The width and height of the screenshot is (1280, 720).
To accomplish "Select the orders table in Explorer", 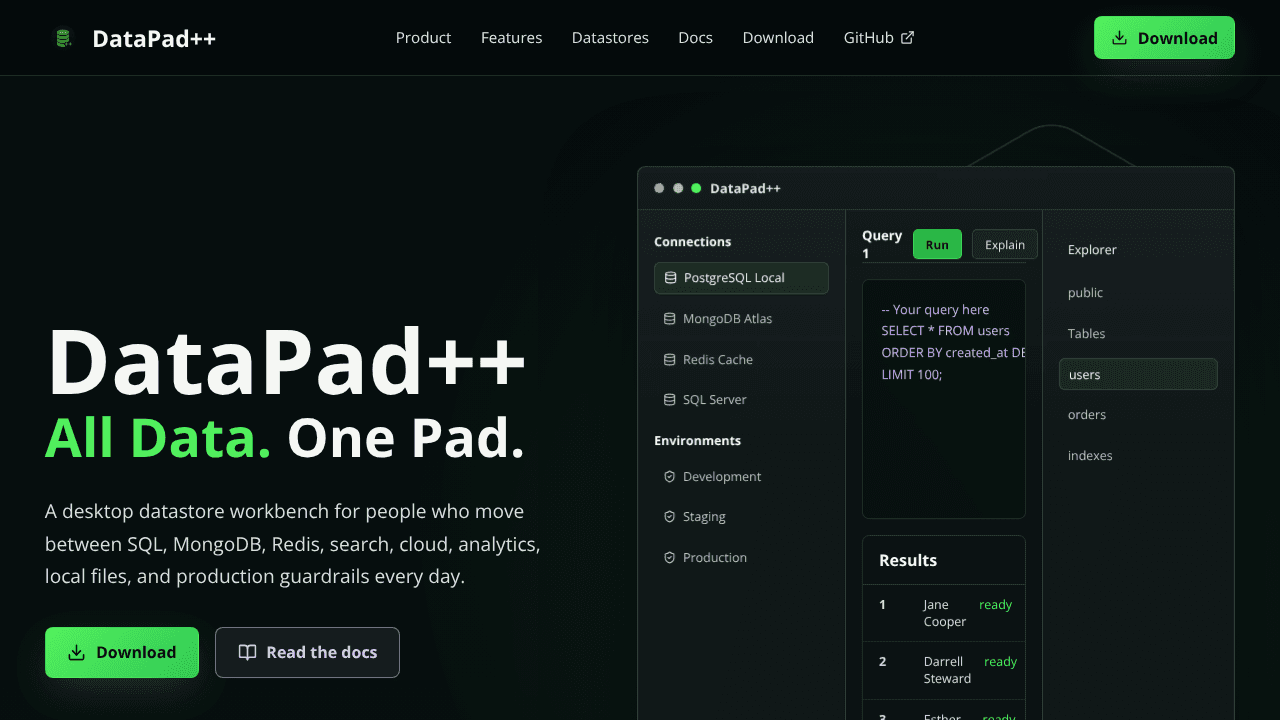I will coord(1138,415).
